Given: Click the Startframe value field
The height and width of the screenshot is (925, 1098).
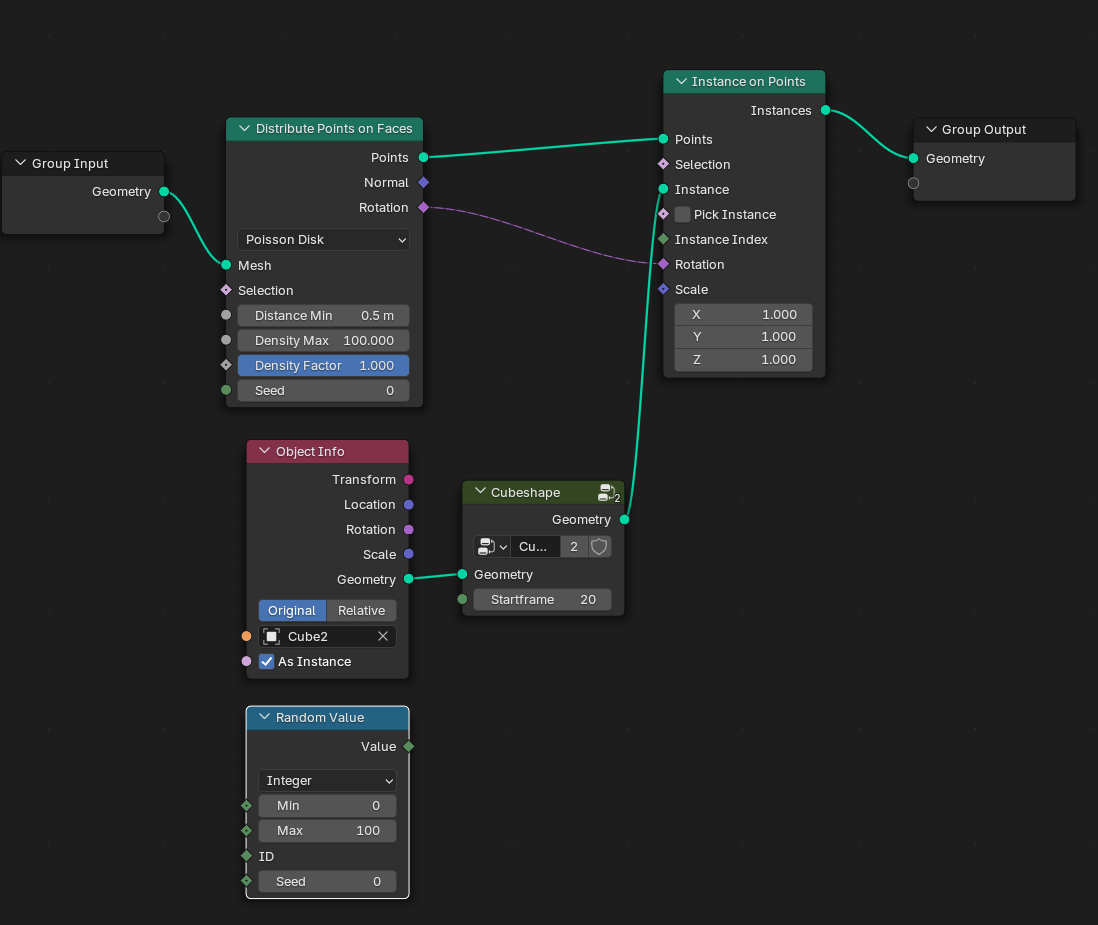Looking at the screenshot, I should coord(543,599).
